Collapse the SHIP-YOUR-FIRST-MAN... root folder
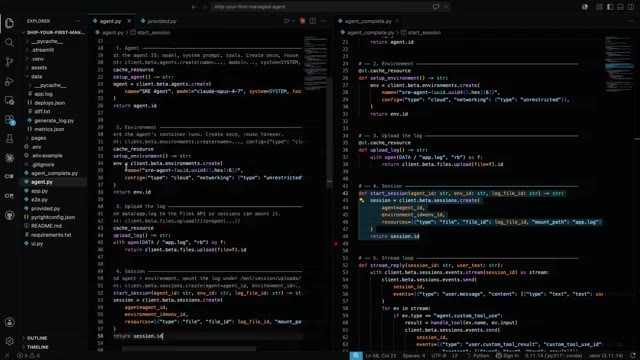The width and height of the screenshot is (640, 360). pos(54,32)
